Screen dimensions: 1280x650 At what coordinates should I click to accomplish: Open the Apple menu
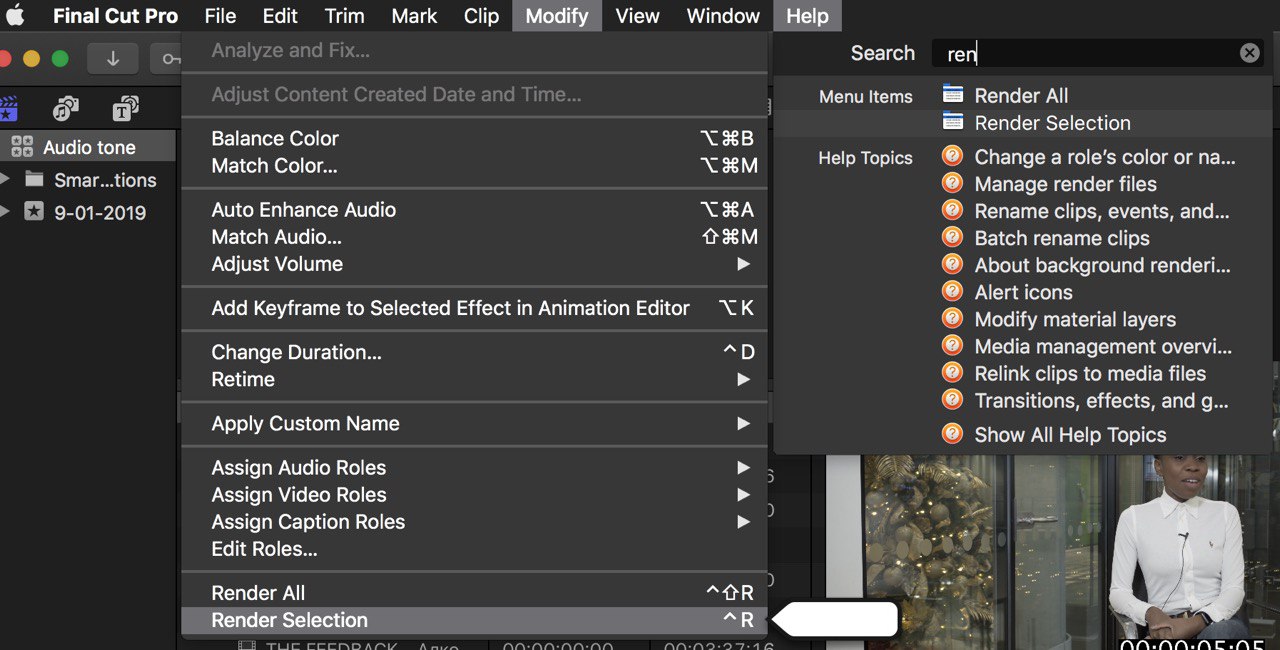[x=15, y=16]
